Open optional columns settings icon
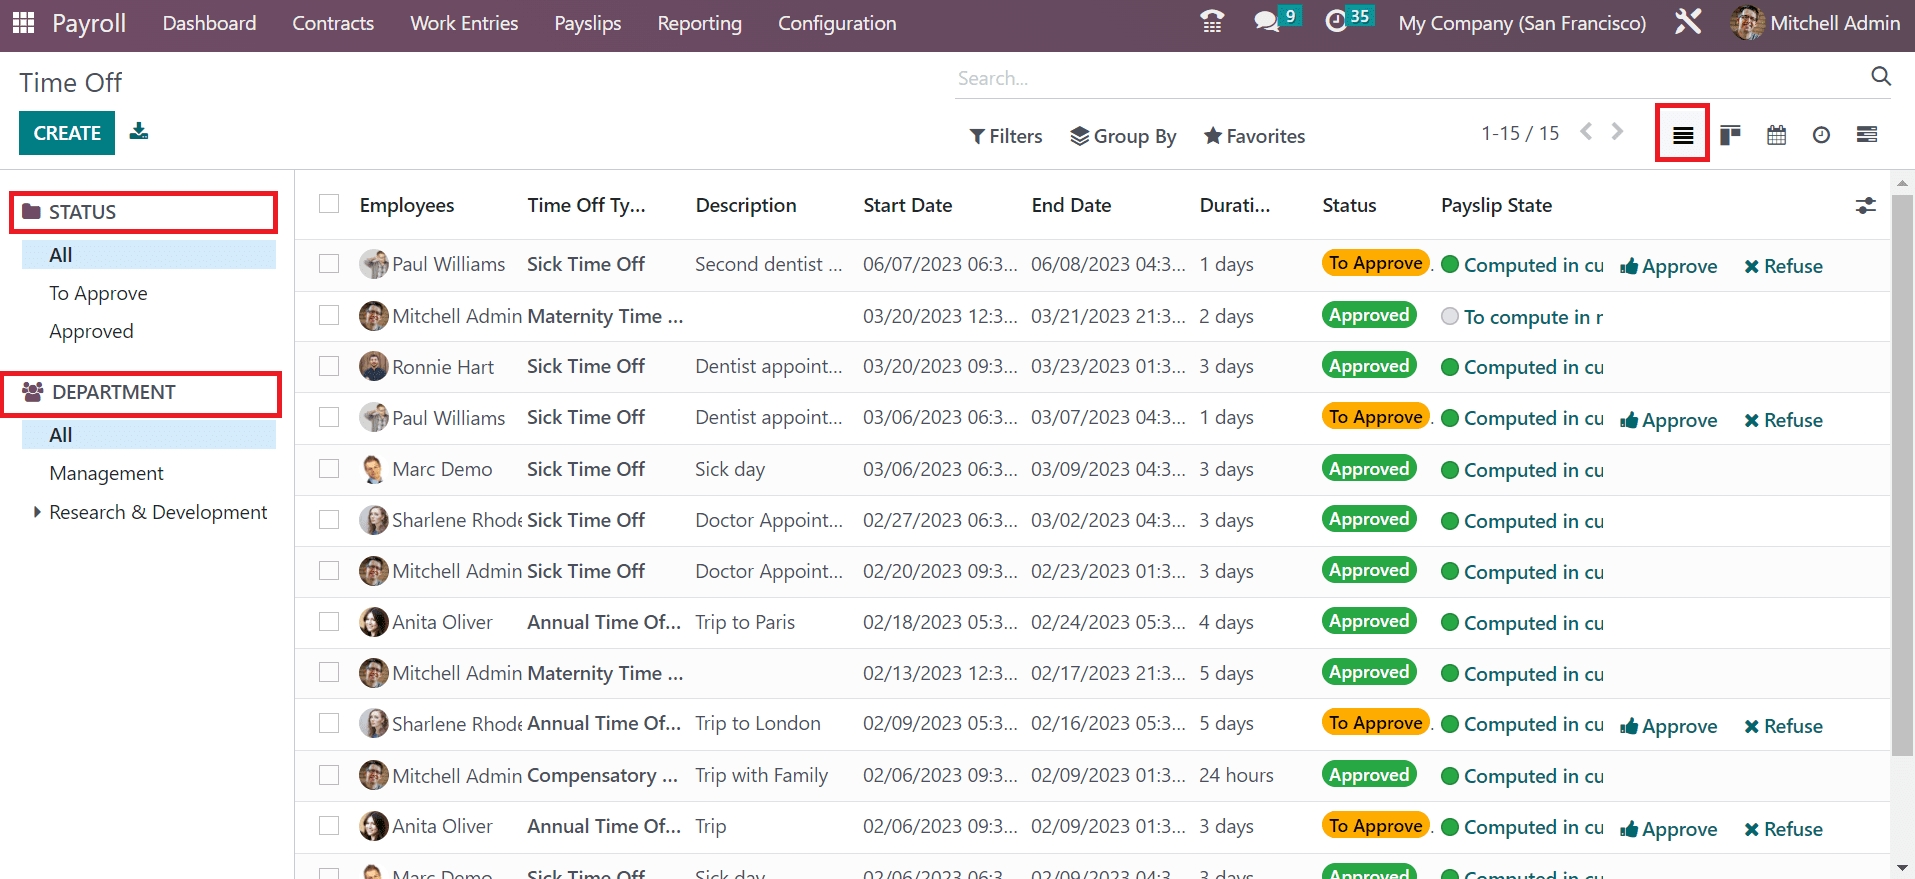Screen dimensions: 1915x879 (1865, 206)
